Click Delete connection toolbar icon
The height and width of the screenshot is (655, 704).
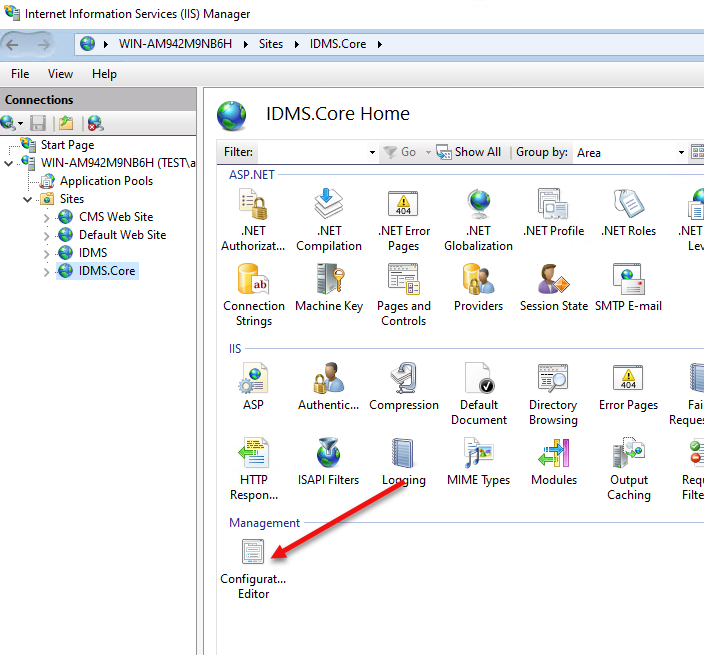[x=95, y=123]
